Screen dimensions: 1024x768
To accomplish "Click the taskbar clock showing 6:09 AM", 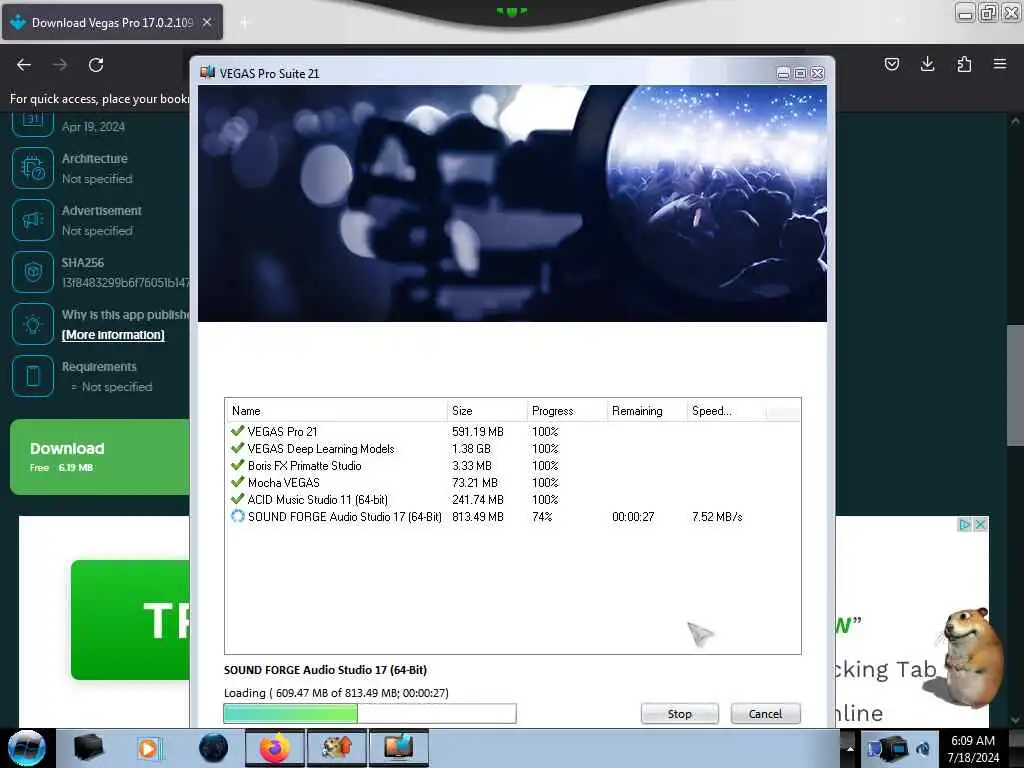I will tap(973, 749).
